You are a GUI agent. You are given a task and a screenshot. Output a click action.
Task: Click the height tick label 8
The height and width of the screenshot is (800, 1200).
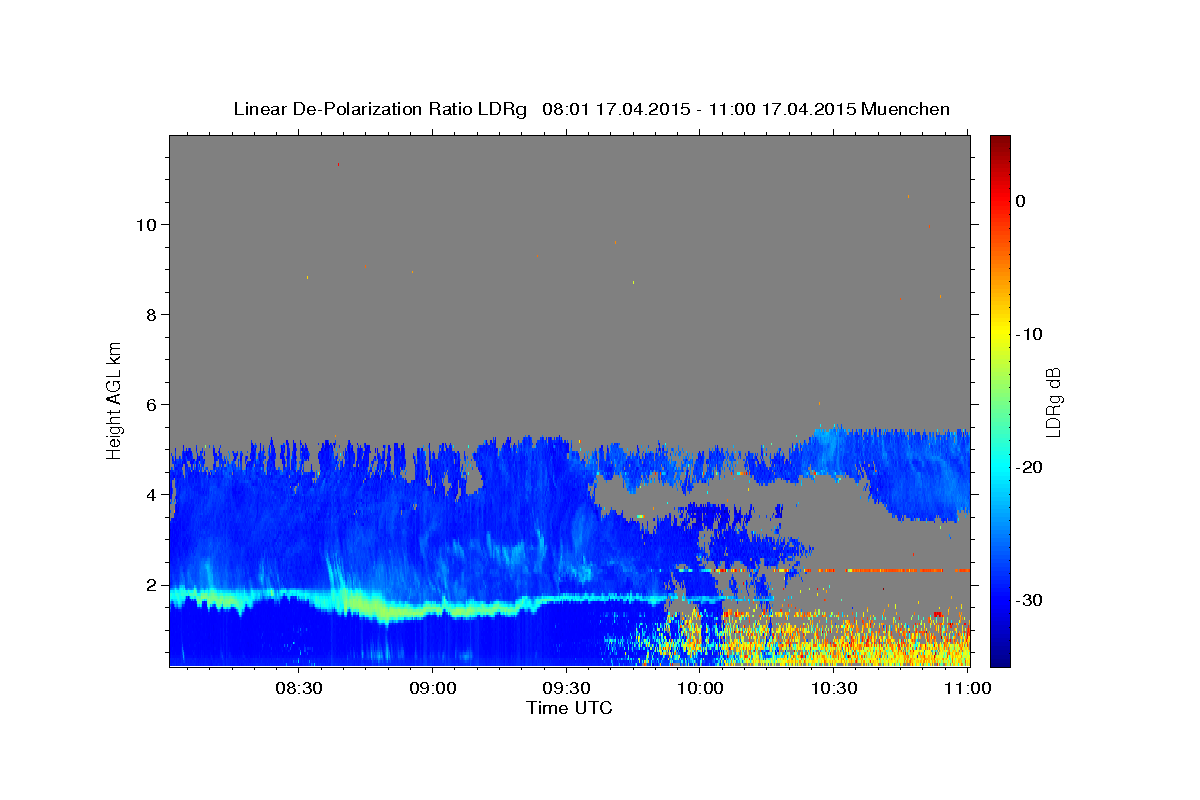(x=150, y=314)
